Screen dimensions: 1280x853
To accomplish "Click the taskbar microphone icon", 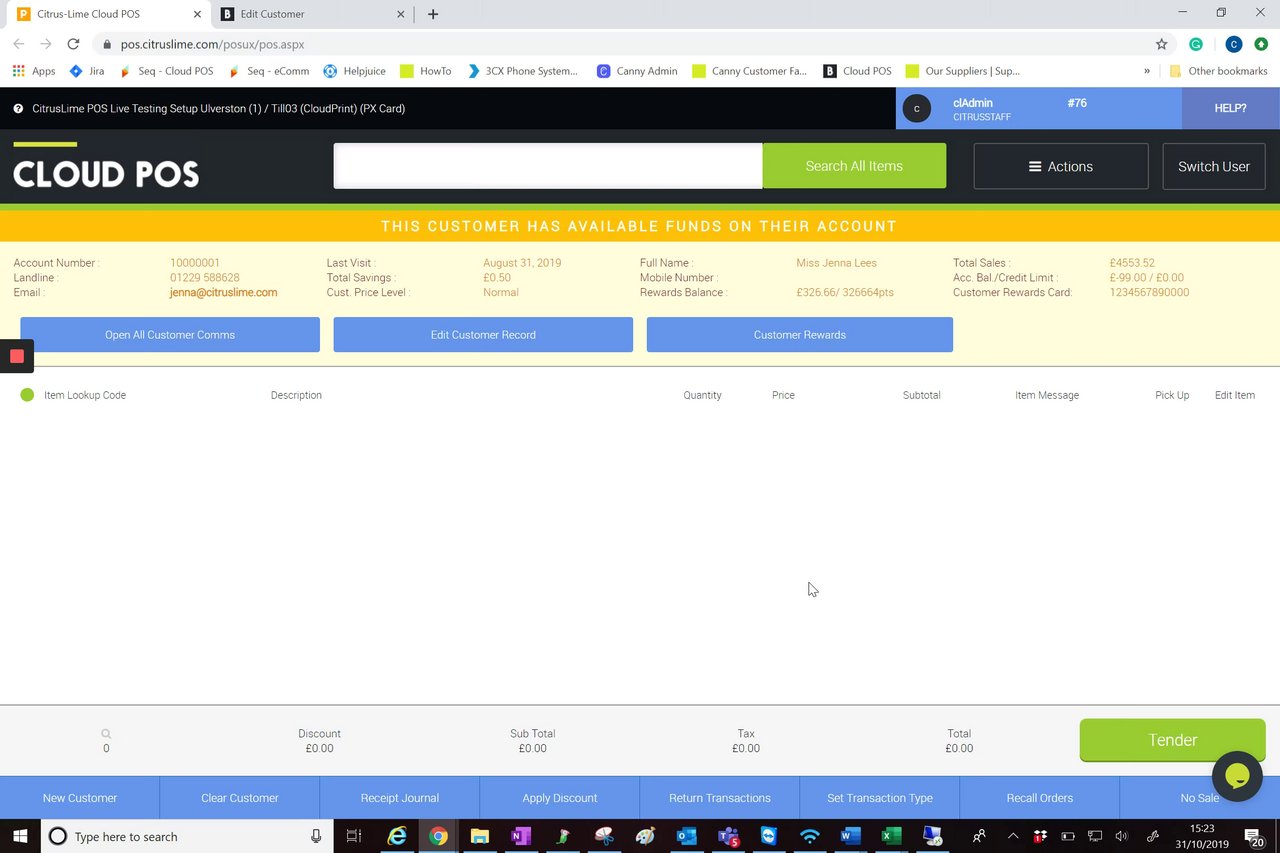I will pyautogui.click(x=316, y=836).
